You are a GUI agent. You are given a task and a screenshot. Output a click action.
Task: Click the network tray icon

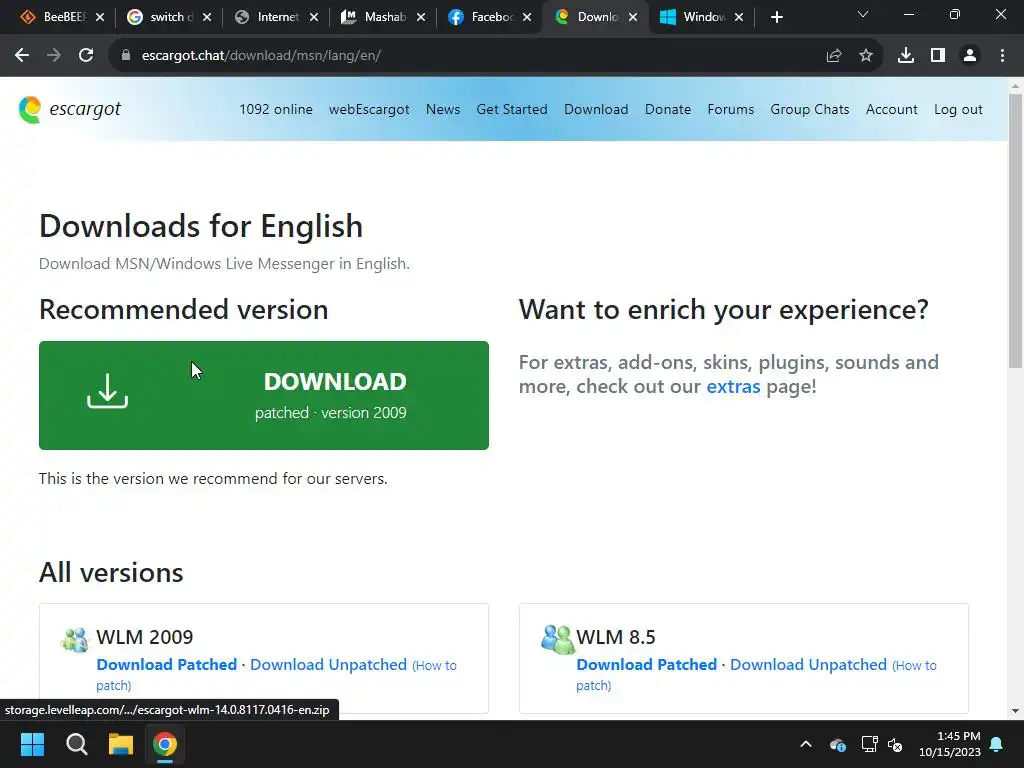point(869,744)
